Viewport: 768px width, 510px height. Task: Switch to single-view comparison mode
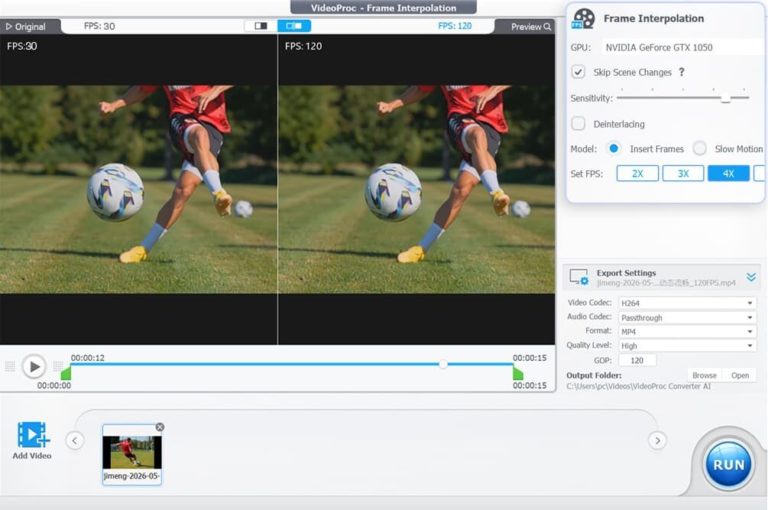pyautogui.click(x=261, y=26)
